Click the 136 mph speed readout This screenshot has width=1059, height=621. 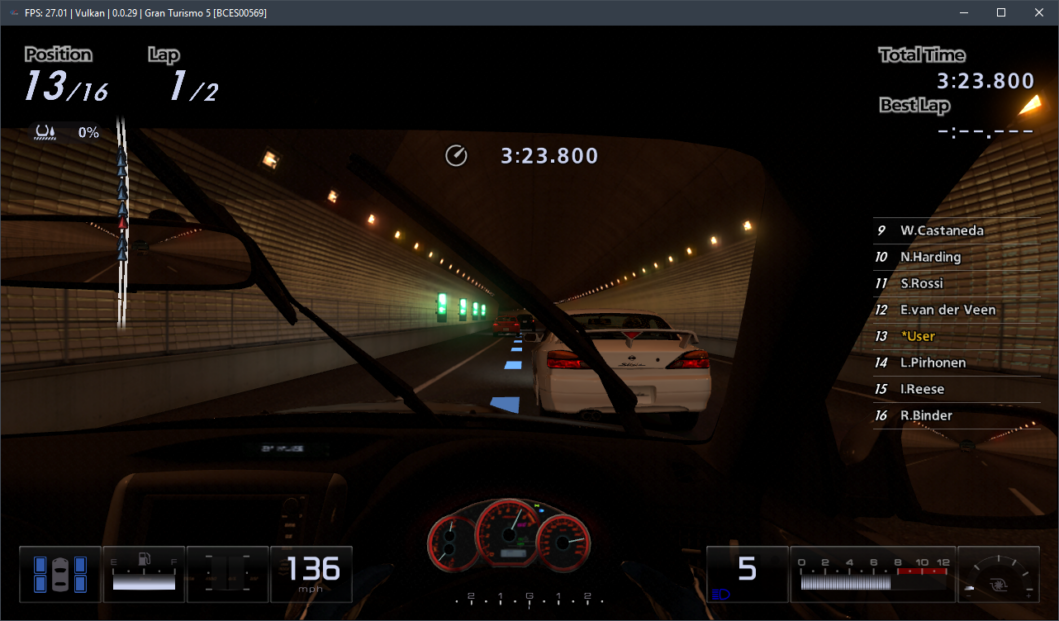tap(313, 571)
